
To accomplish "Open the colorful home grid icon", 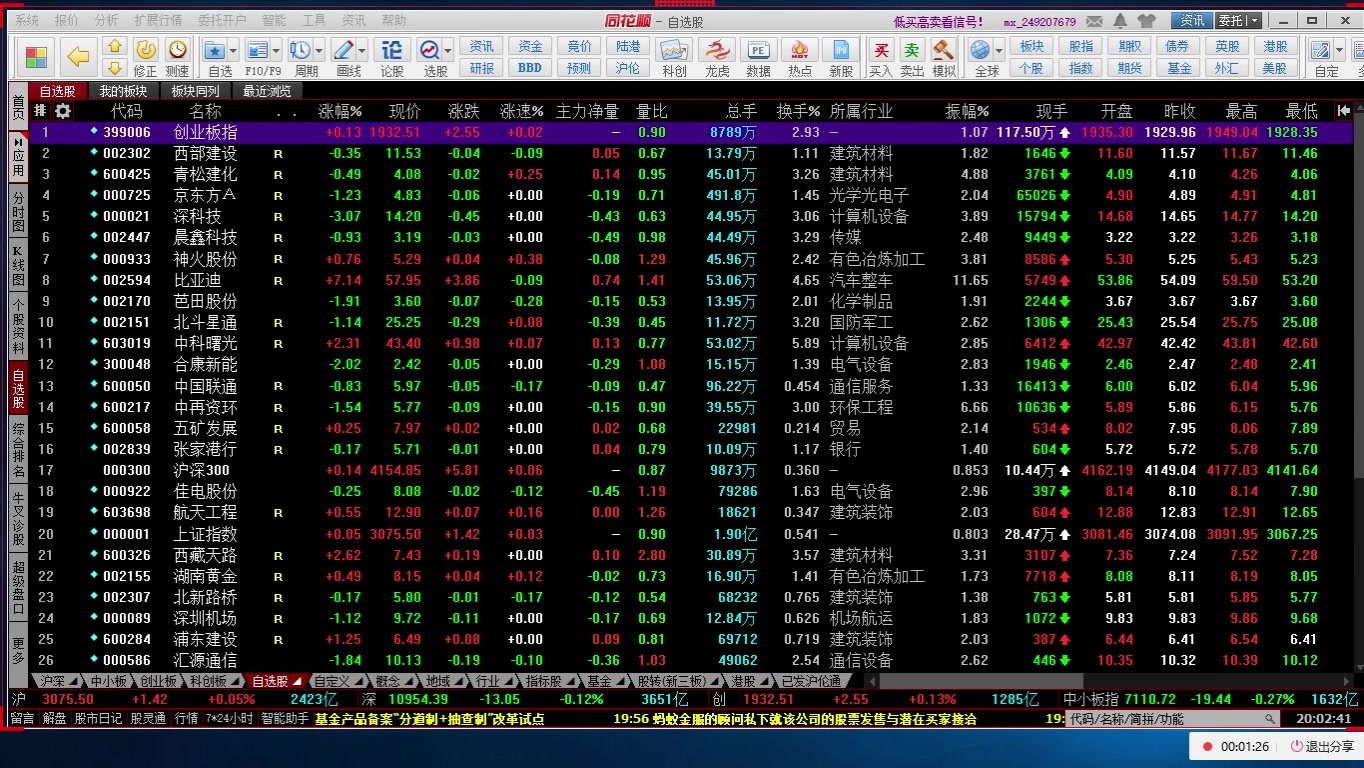I will point(37,57).
